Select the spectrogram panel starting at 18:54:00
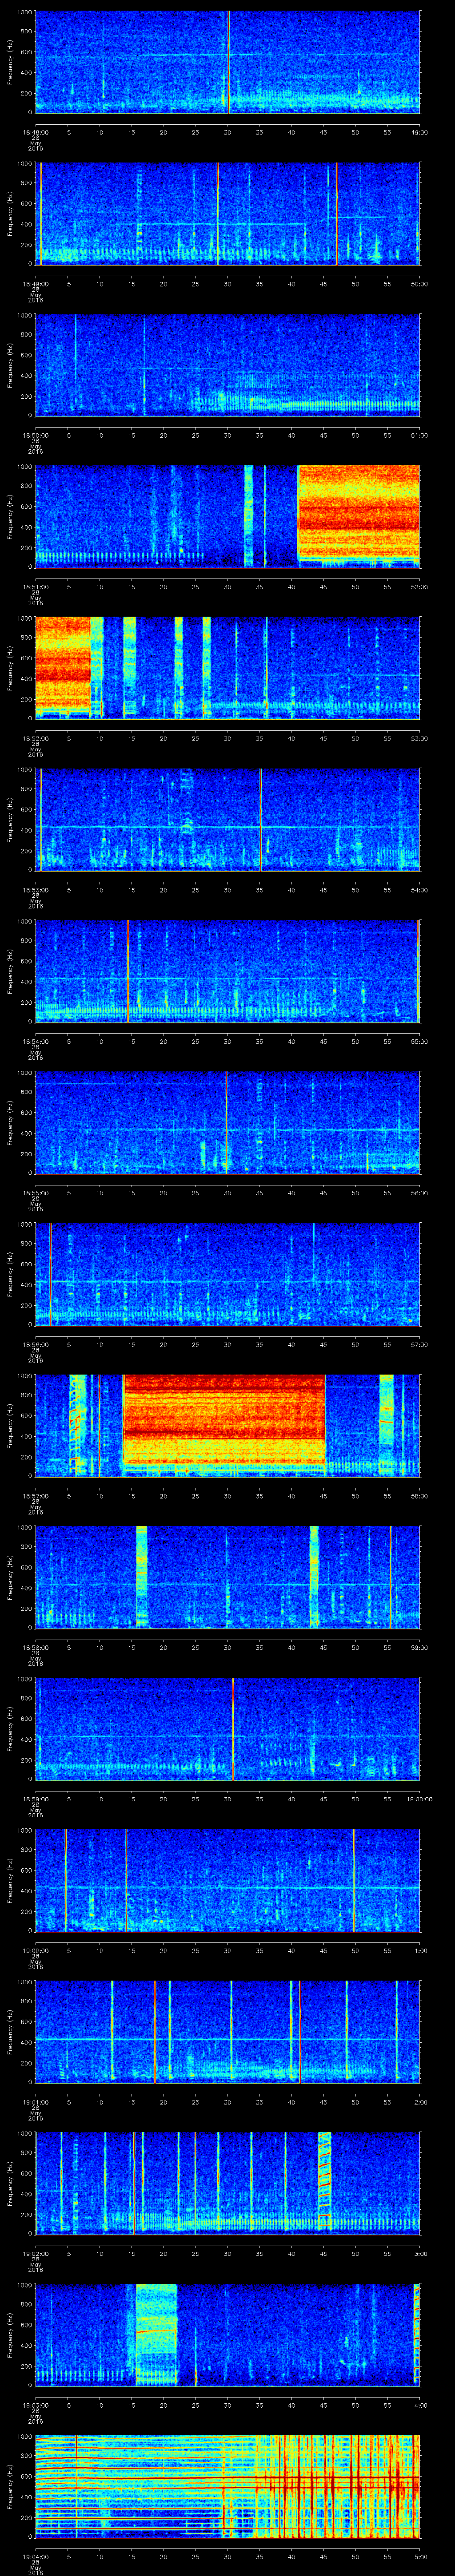 click(227, 971)
